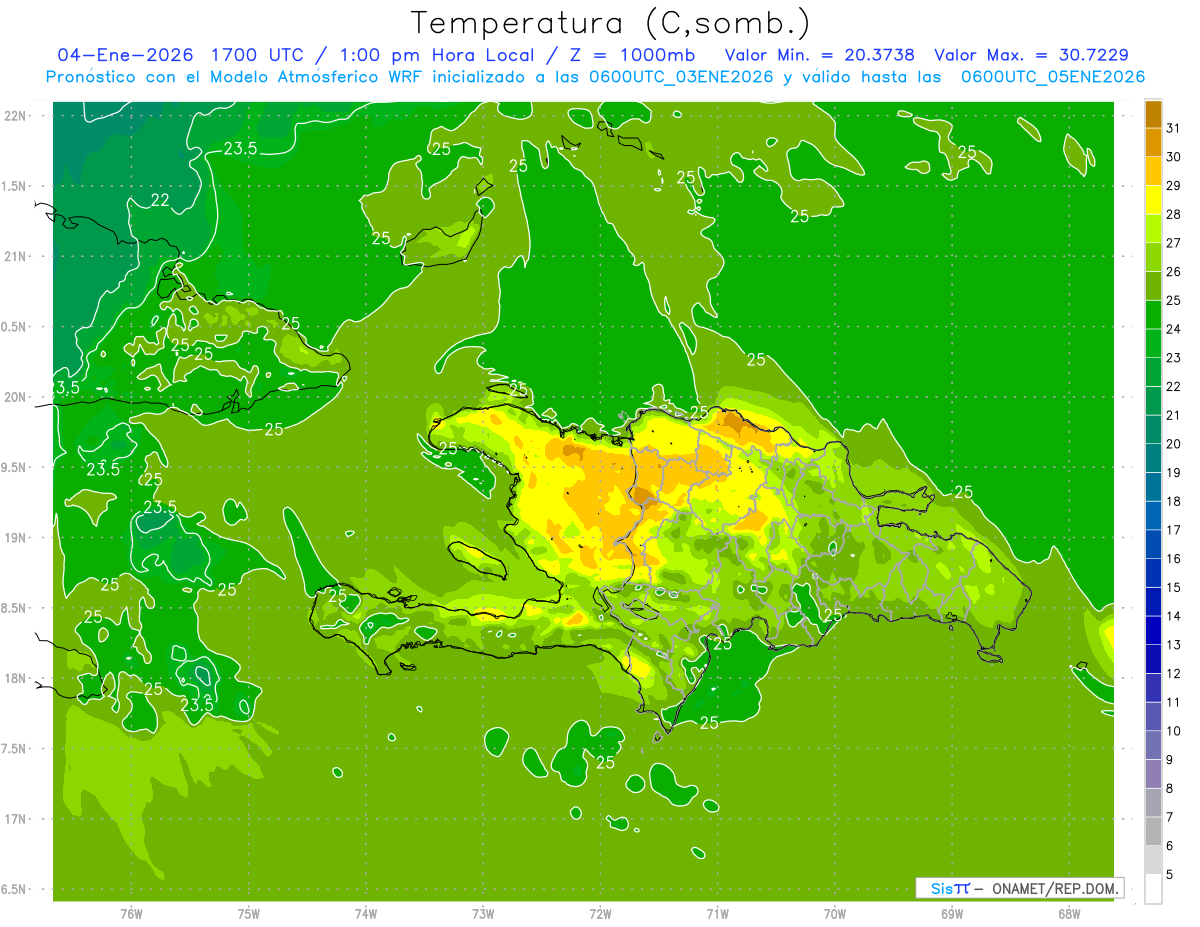Image resolution: width=1200 pixels, height=927 pixels.
Task: Click the color bar label "31"
Action: 1173,128
